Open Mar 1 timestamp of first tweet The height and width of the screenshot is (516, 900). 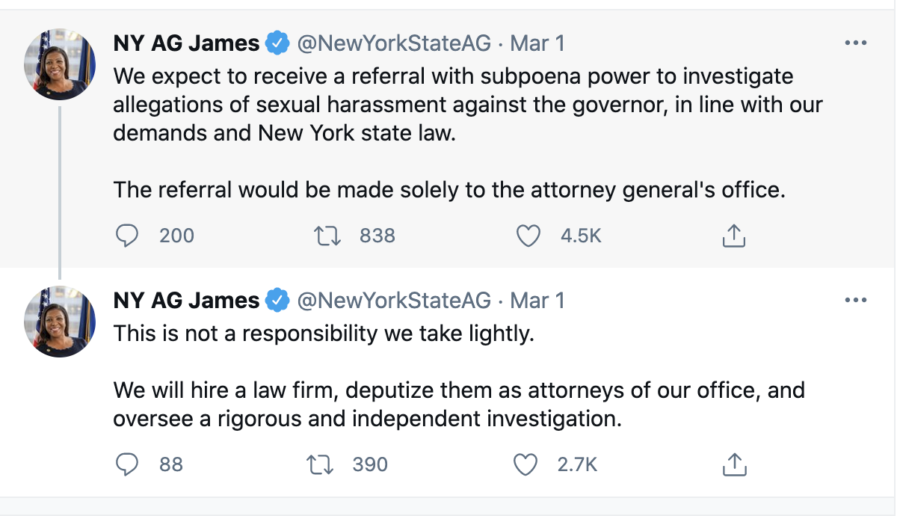click(537, 44)
